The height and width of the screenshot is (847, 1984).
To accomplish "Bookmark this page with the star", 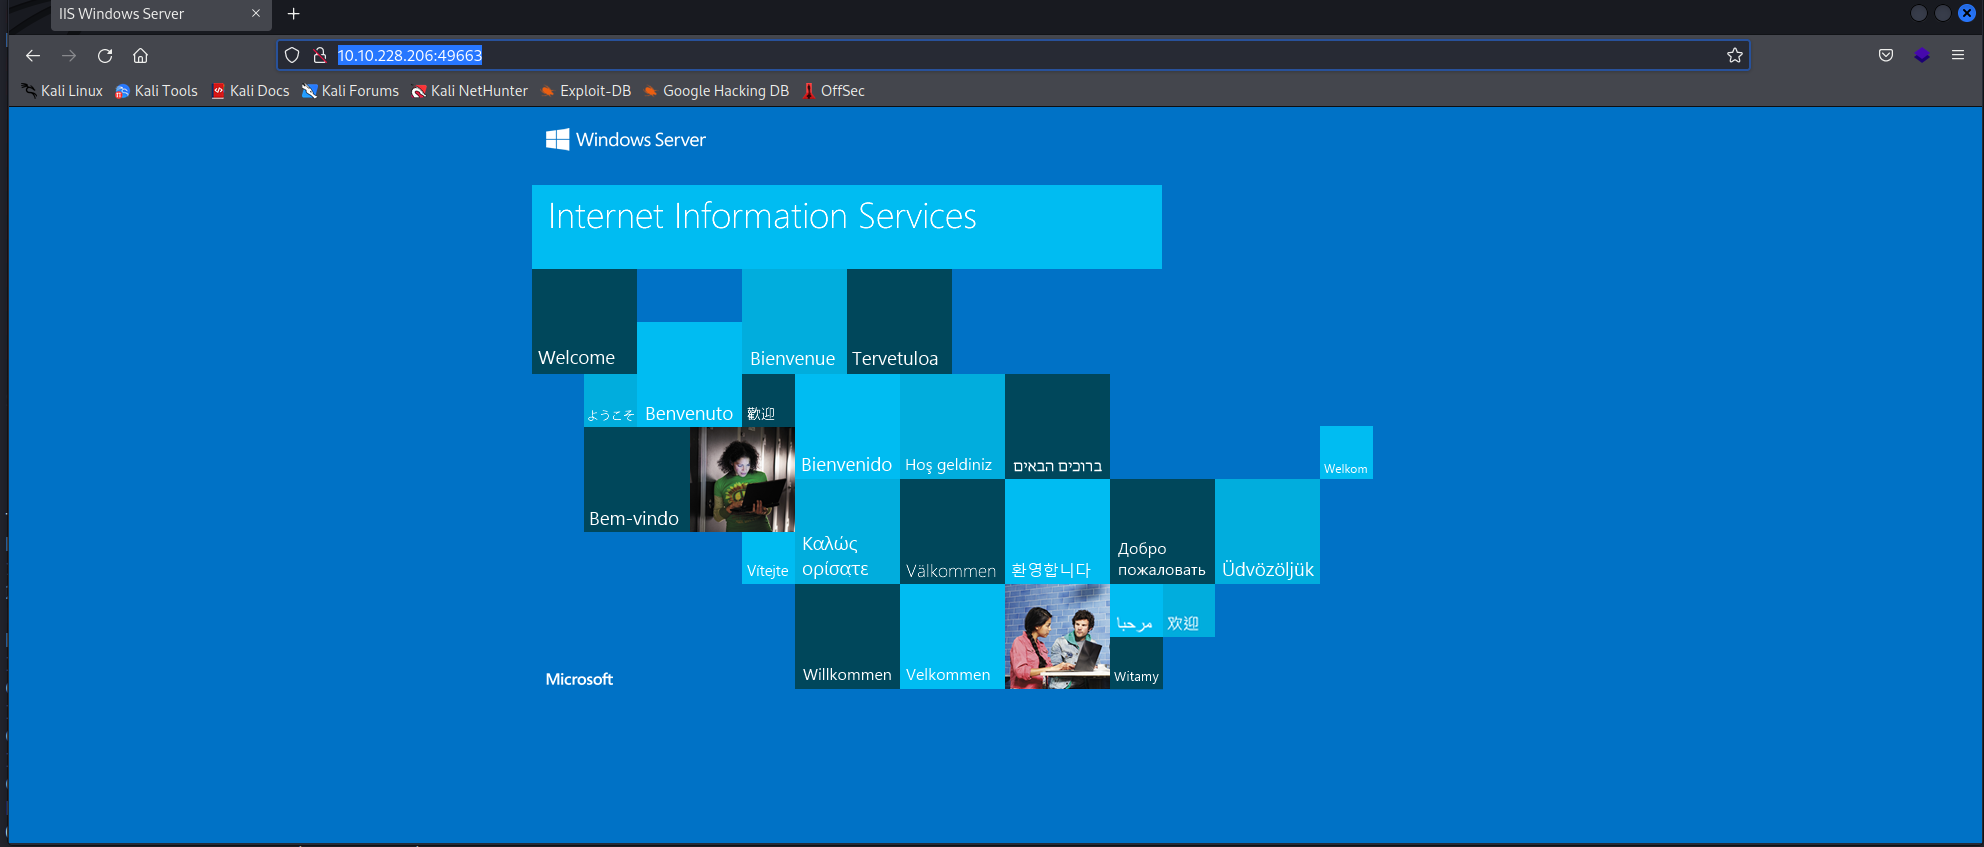I will [1735, 56].
